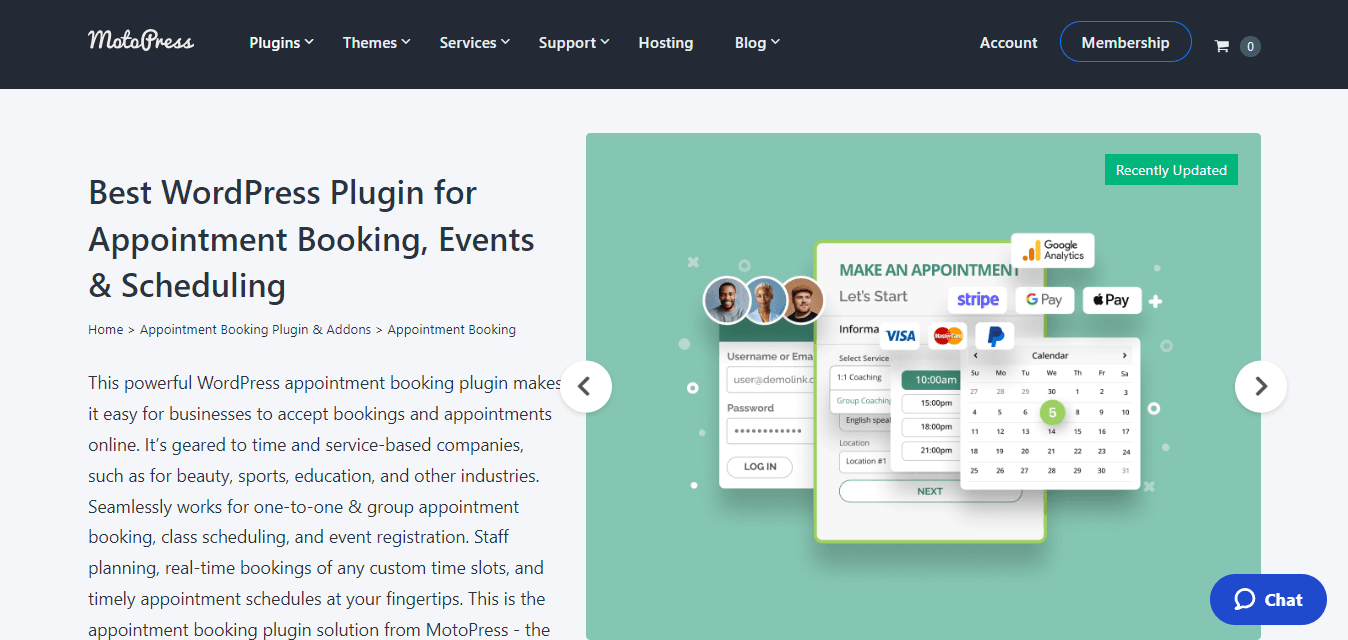The width and height of the screenshot is (1348, 640).
Task: Expand the Themes menu
Action: pyautogui.click(x=377, y=42)
